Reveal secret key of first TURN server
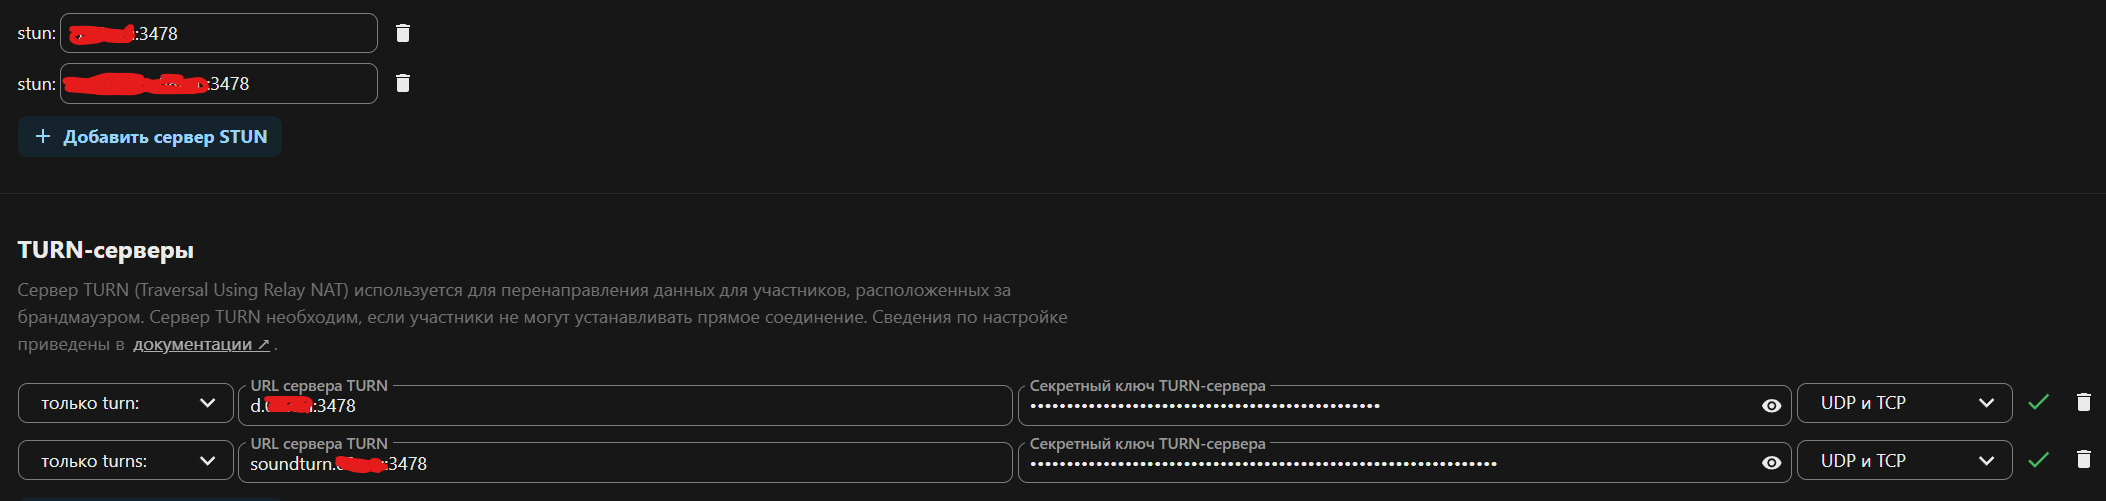The width and height of the screenshot is (2106, 501). coord(1771,405)
